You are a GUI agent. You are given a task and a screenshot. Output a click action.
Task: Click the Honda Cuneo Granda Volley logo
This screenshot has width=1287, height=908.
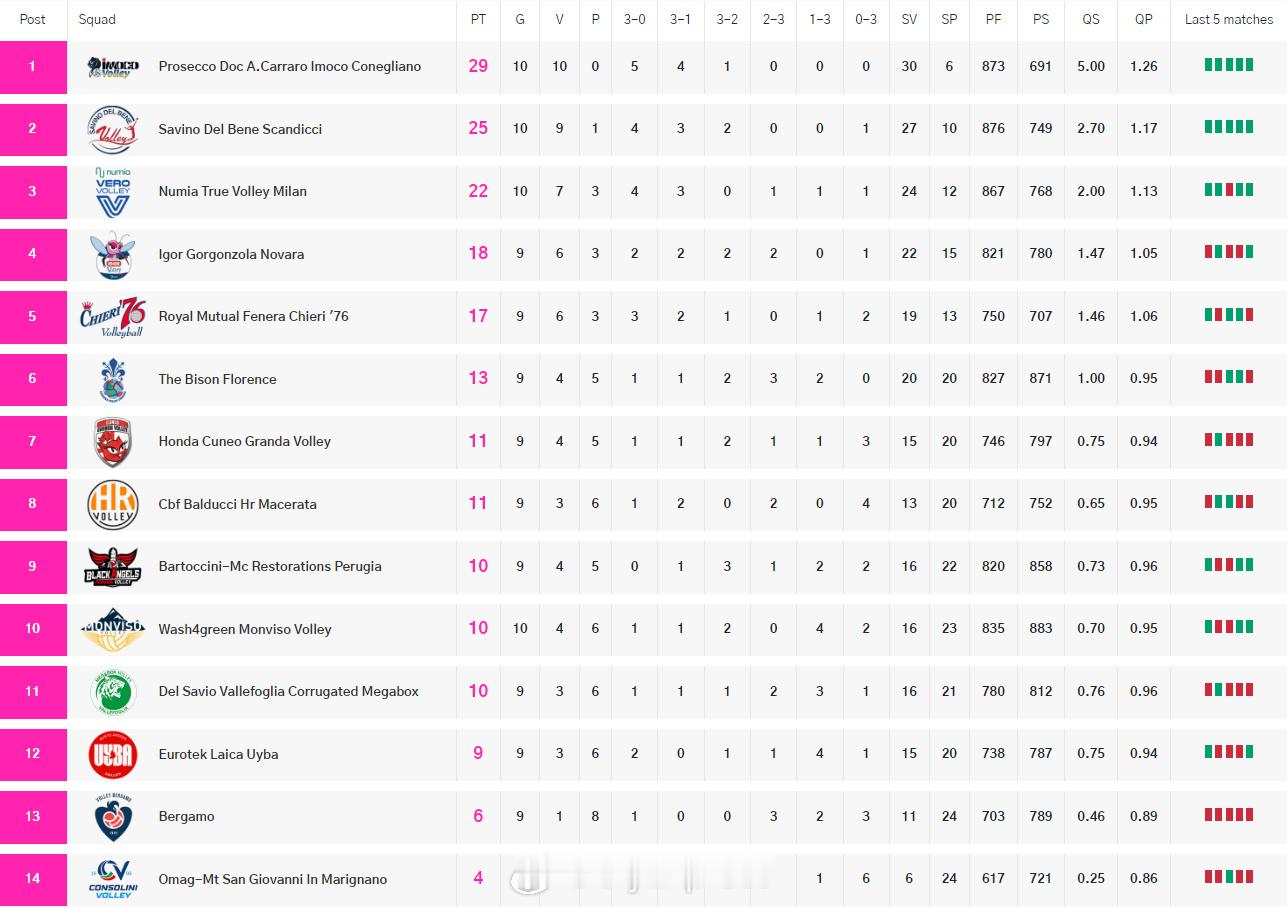(x=113, y=442)
